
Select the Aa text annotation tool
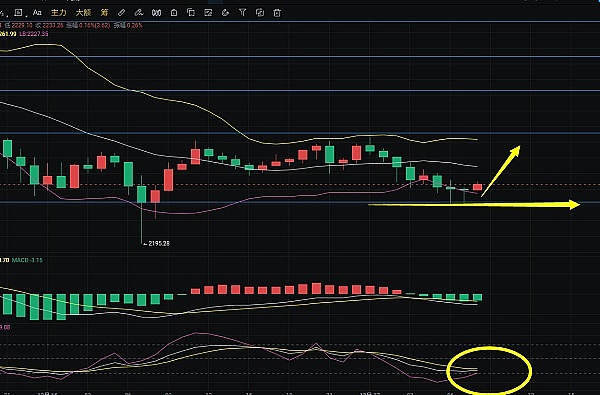[x=37, y=13]
